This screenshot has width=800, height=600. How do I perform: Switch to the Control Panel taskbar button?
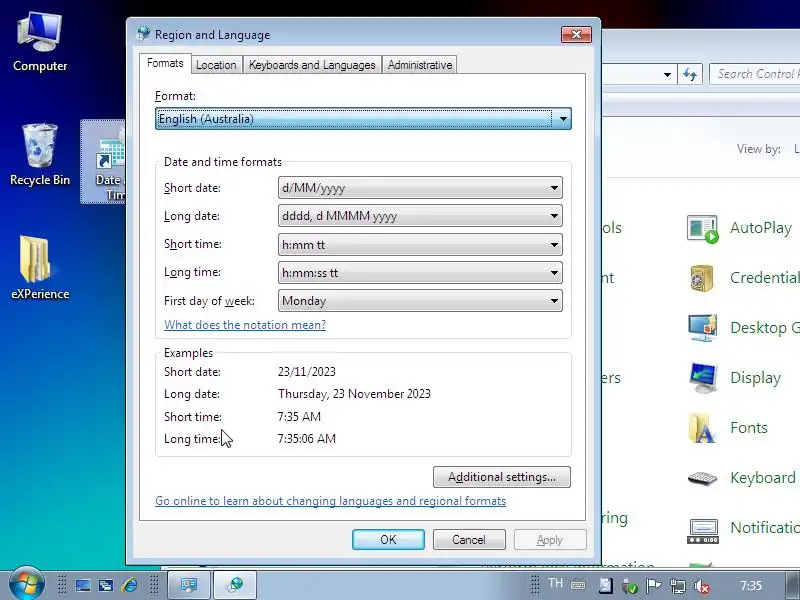(189, 585)
